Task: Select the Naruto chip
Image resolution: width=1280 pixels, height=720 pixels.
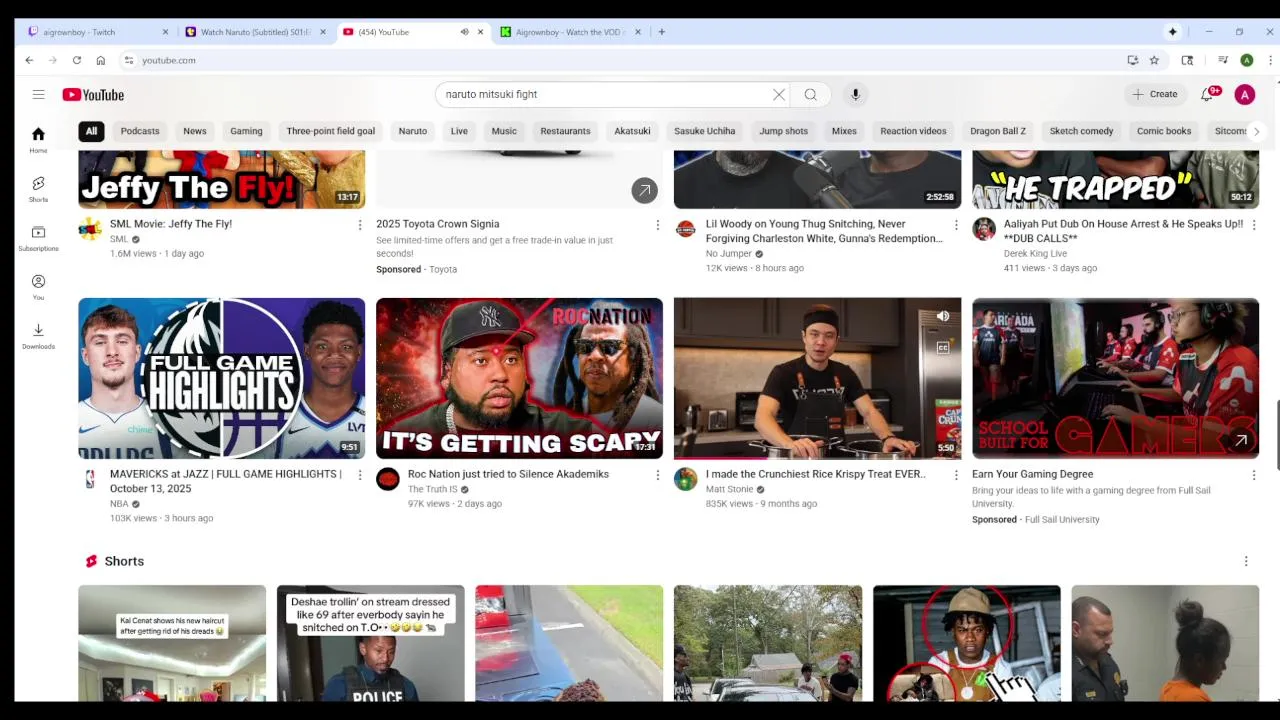Action: pyautogui.click(x=413, y=131)
